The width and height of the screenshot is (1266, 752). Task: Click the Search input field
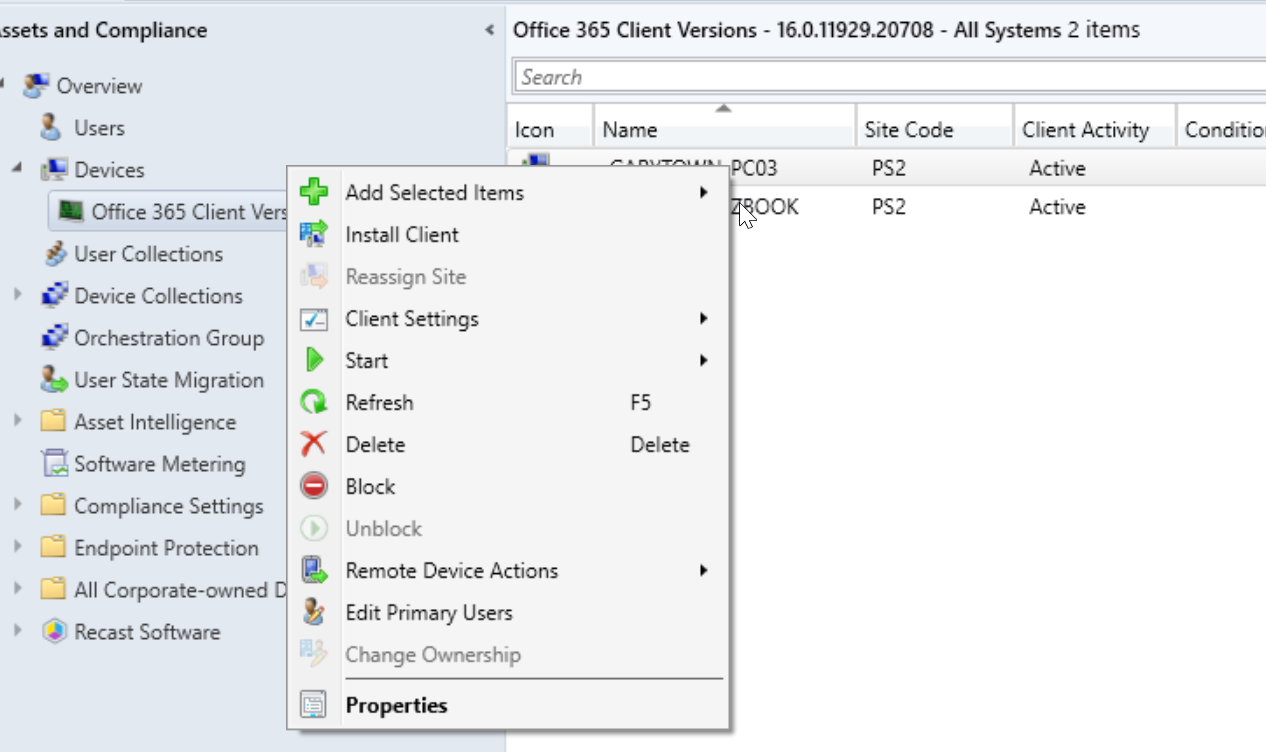click(x=890, y=77)
